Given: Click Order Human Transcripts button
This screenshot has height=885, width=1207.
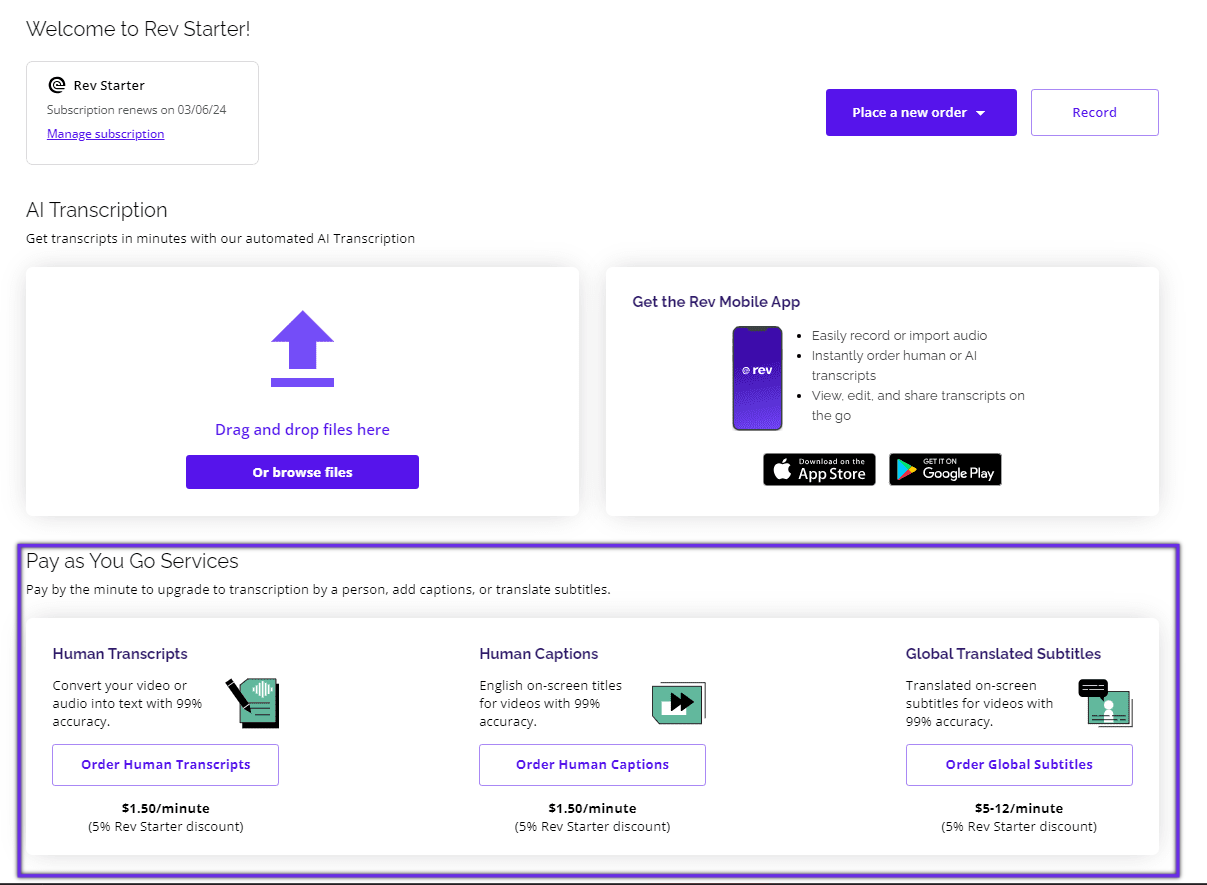Looking at the screenshot, I should point(166,765).
